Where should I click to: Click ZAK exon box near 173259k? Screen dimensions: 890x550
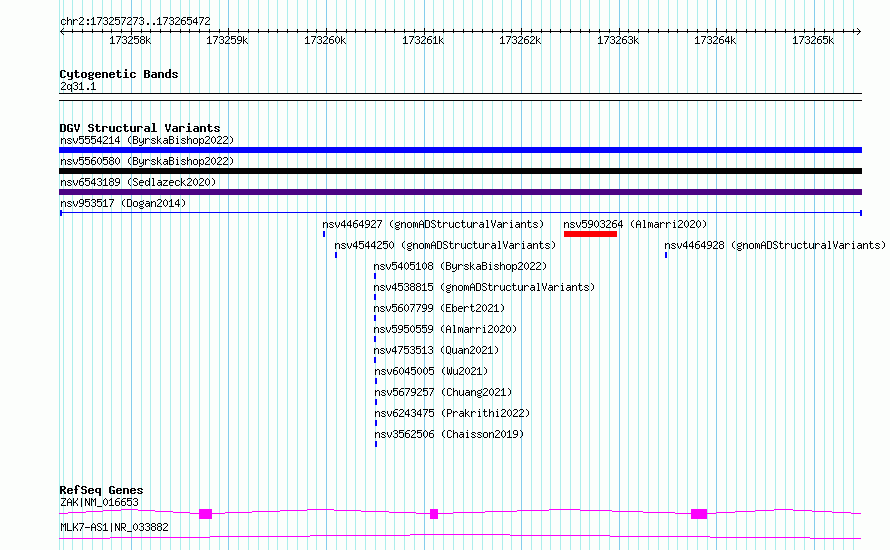205,514
